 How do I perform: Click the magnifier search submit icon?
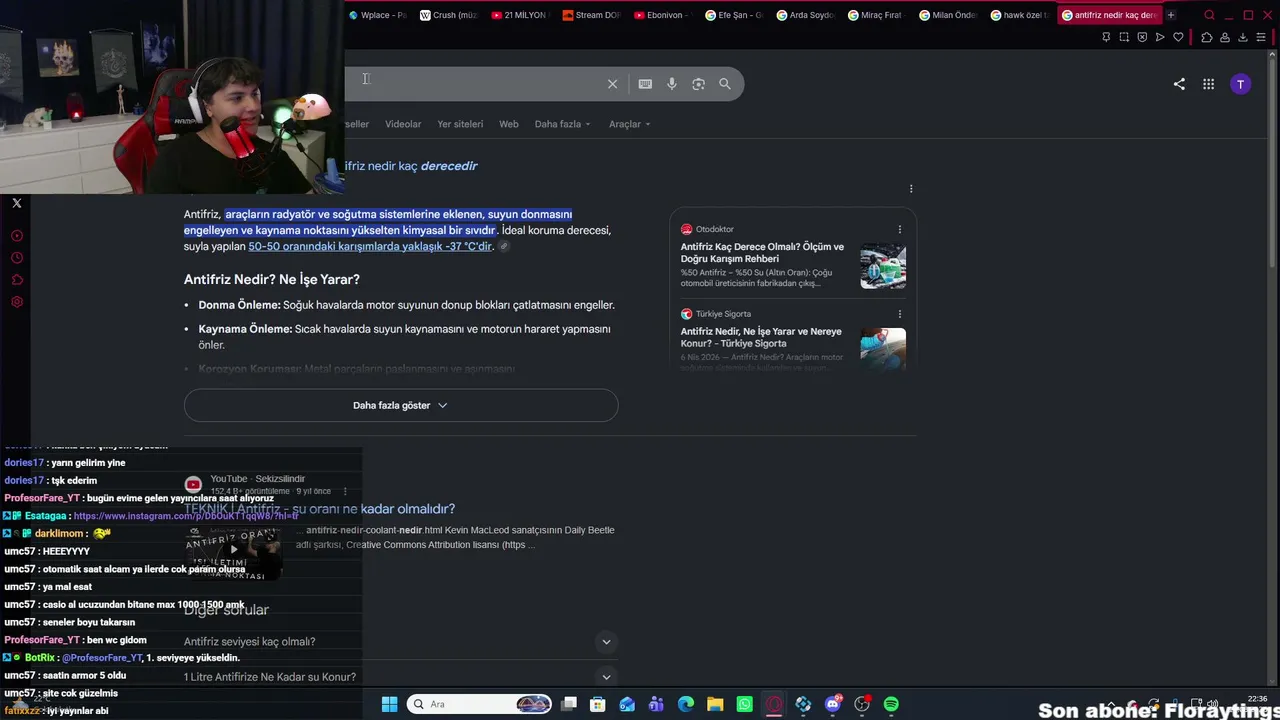pos(725,84)
